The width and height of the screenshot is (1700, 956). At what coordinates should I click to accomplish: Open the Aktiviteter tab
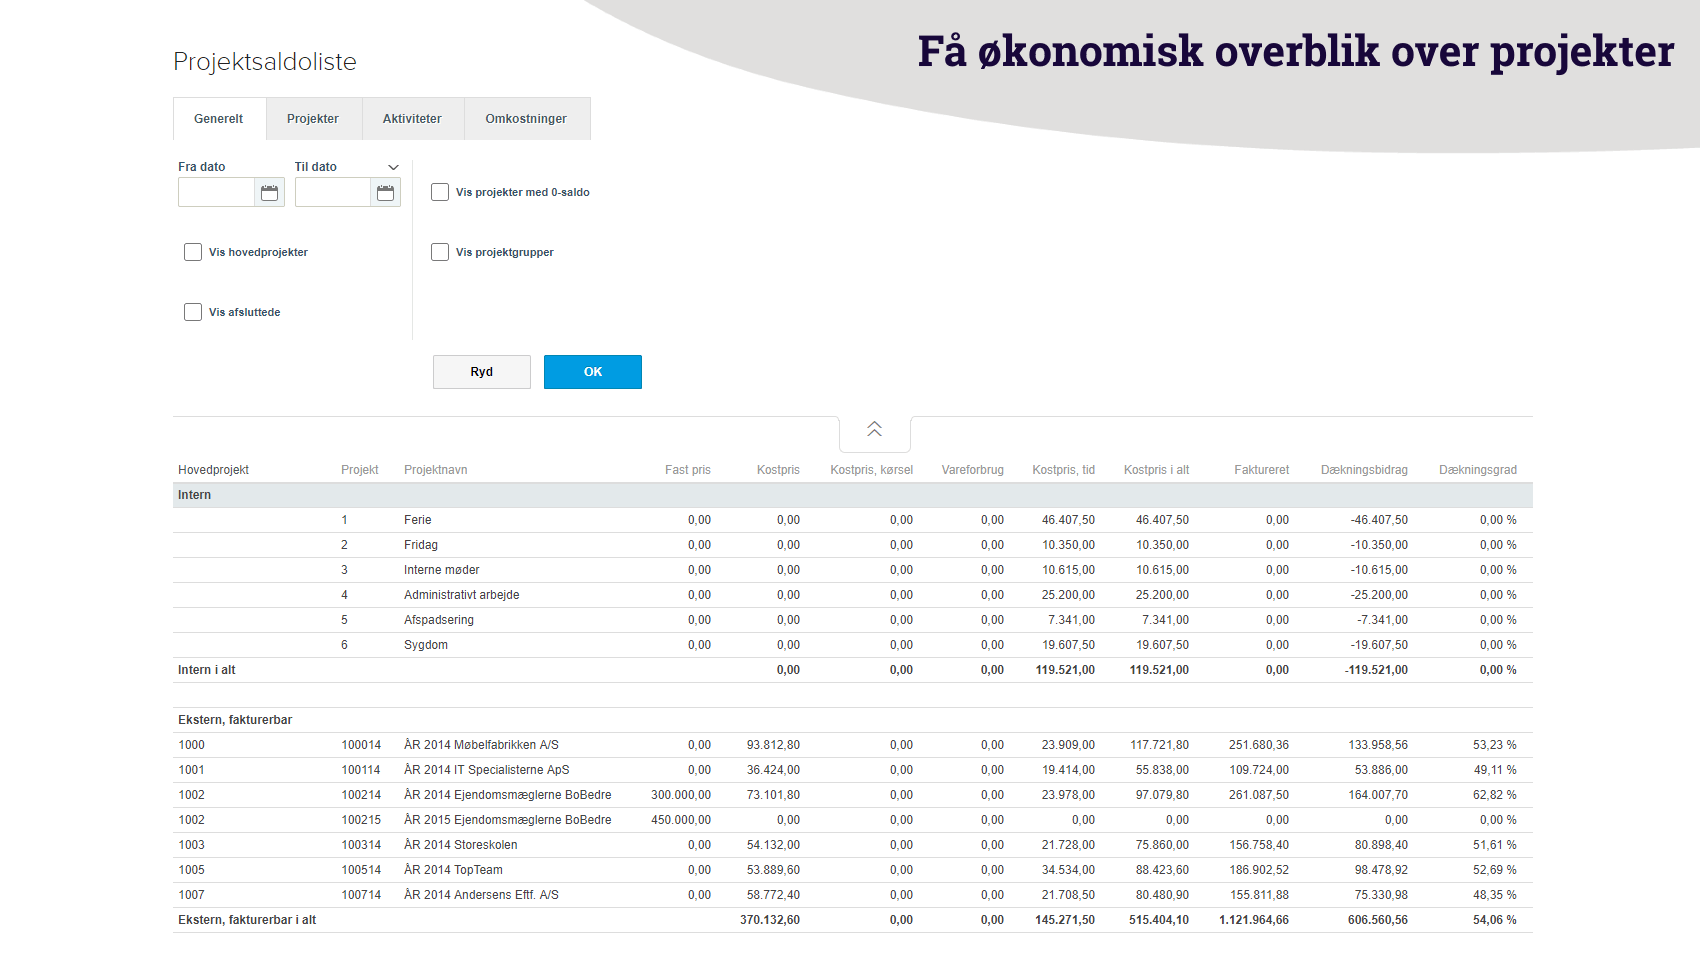(412, 119)
